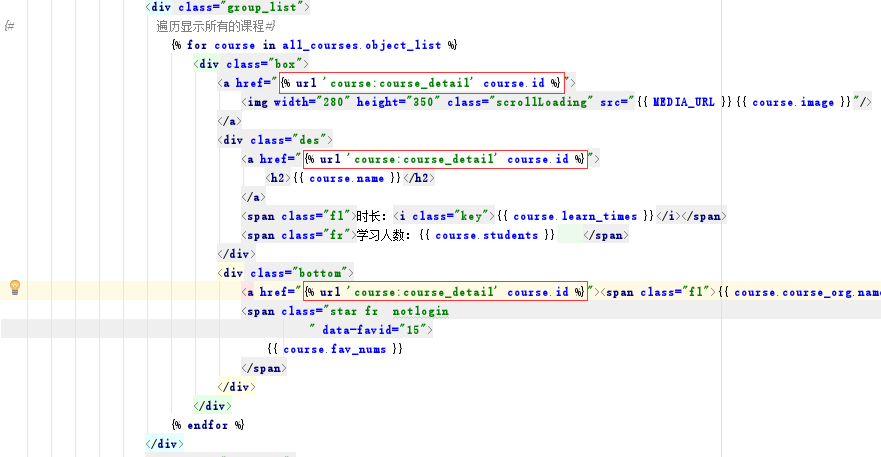
Task: Click the span class="fr" opening tag
Action: pos(299,236)
